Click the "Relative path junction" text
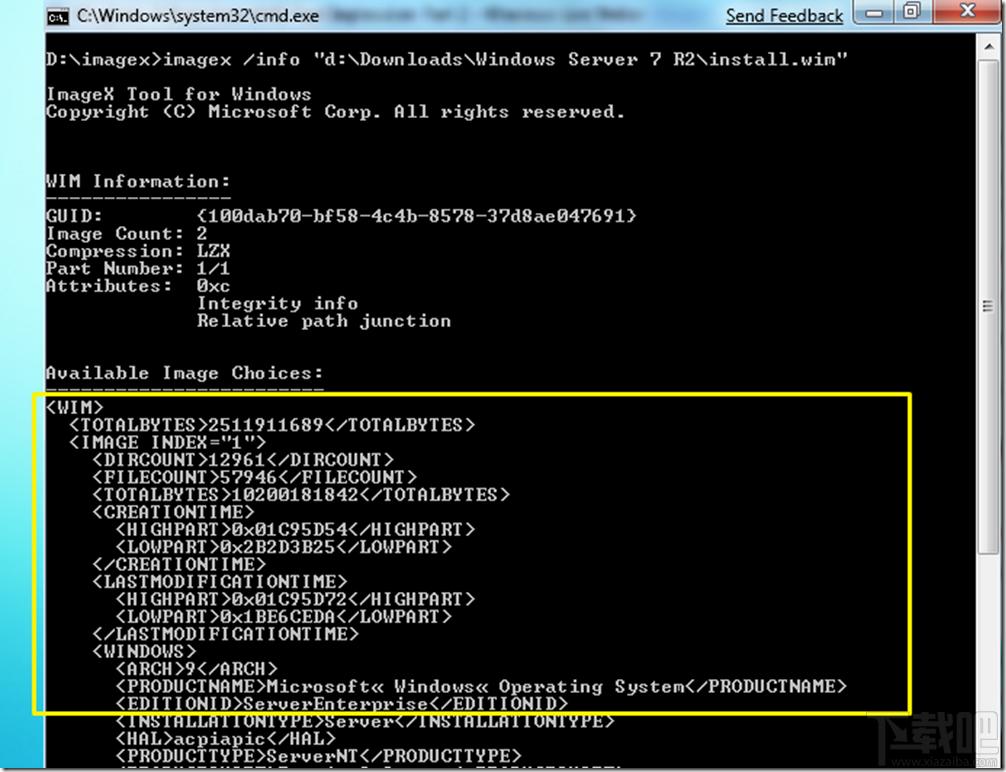The width and height of the screenshot is (1006, 772). click(x=324, y=321)
